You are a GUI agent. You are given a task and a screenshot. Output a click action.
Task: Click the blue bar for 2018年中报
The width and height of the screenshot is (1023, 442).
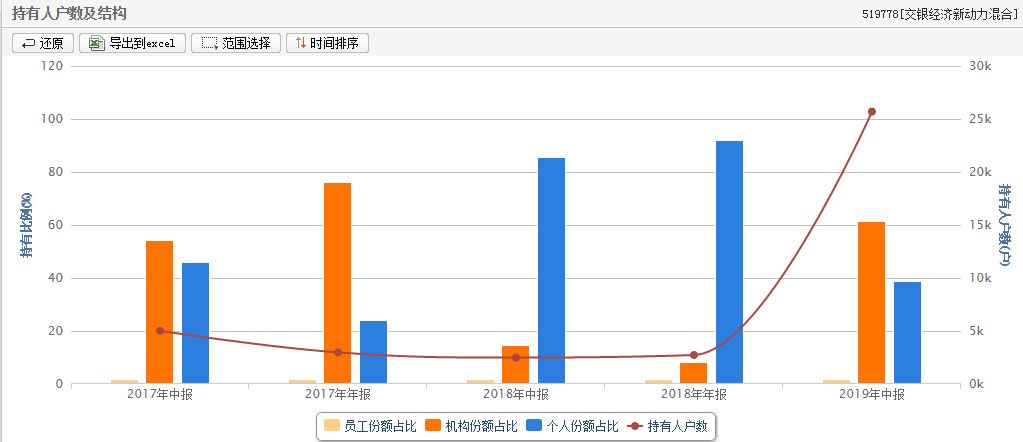pyautogui.click(x=551, y=270)
